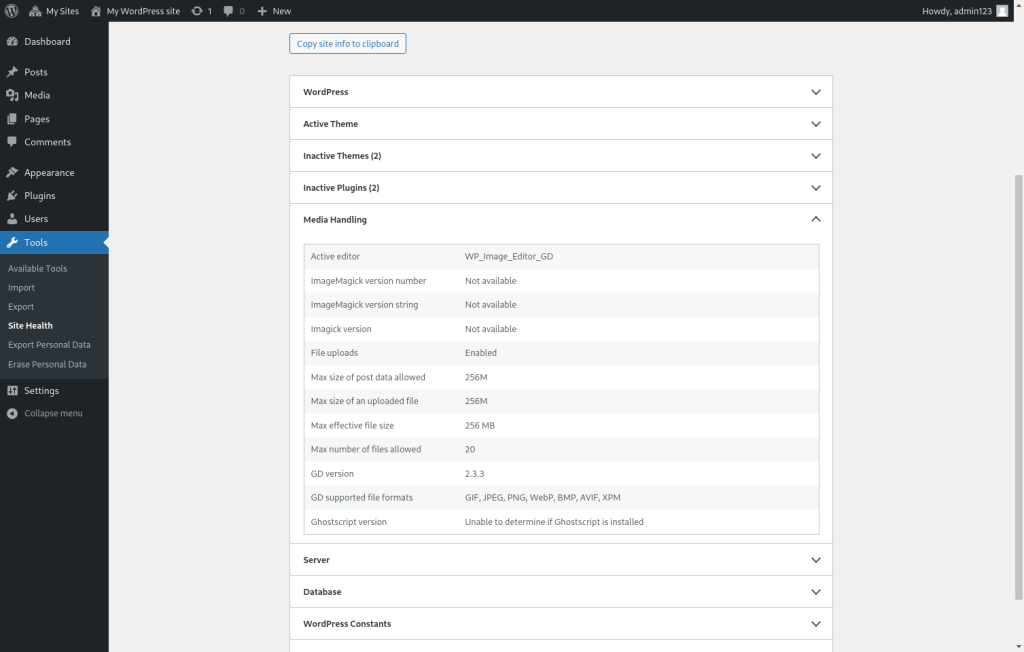Click the Appearance paintbrush icon
Screen dimensions: 1024x652
click(12, 172)
